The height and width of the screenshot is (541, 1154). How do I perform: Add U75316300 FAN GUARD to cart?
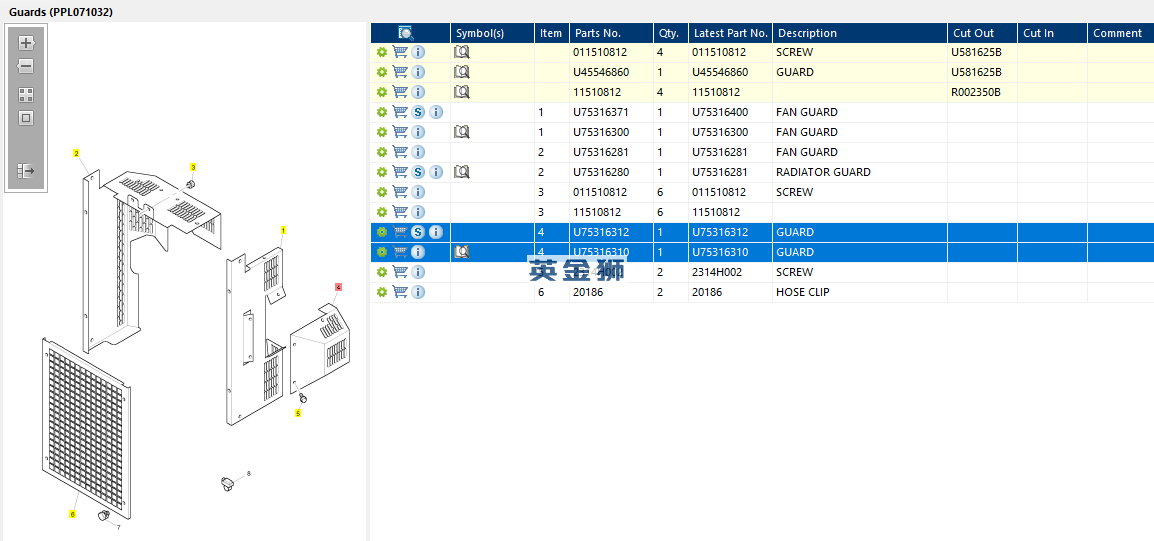tap(400, 132)
